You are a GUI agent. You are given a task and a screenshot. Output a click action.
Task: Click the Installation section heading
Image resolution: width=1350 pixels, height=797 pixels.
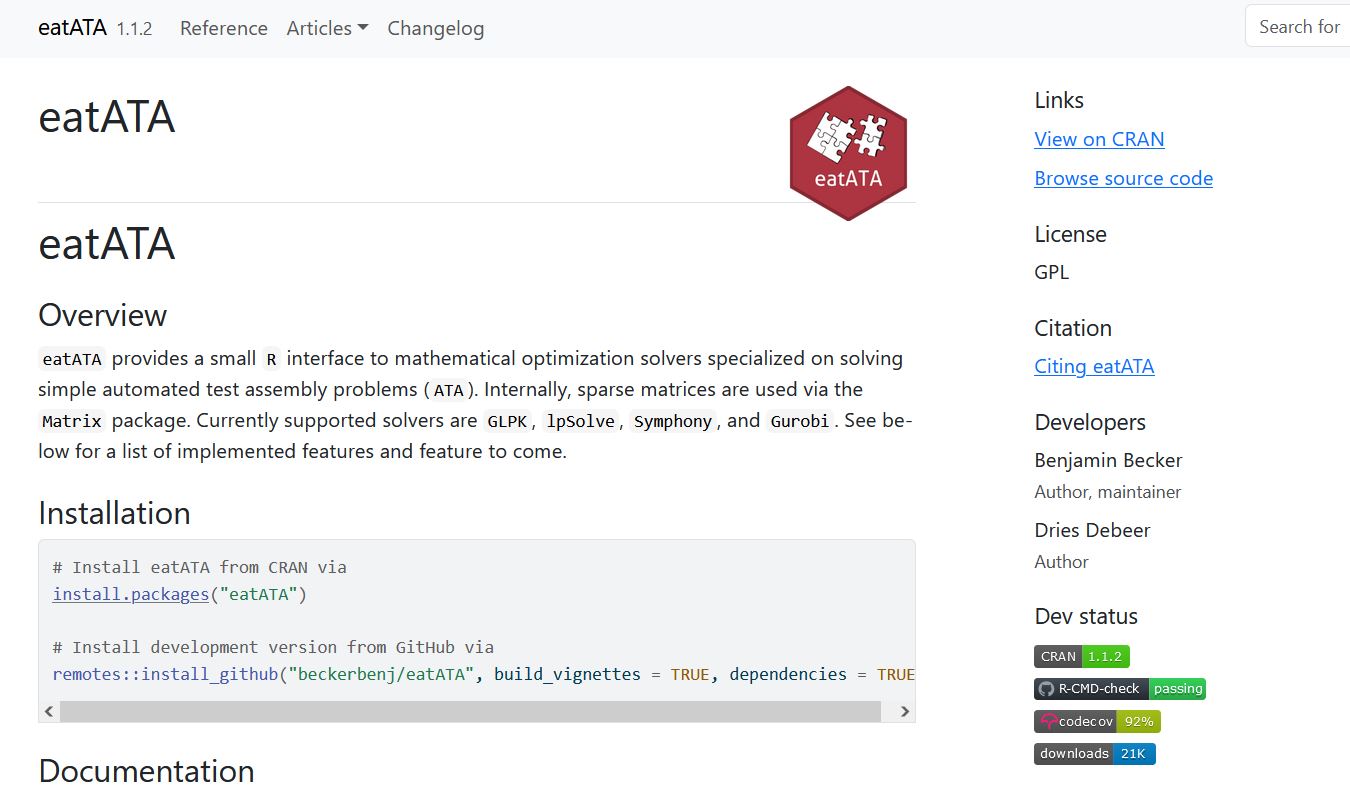coord(114,513)
